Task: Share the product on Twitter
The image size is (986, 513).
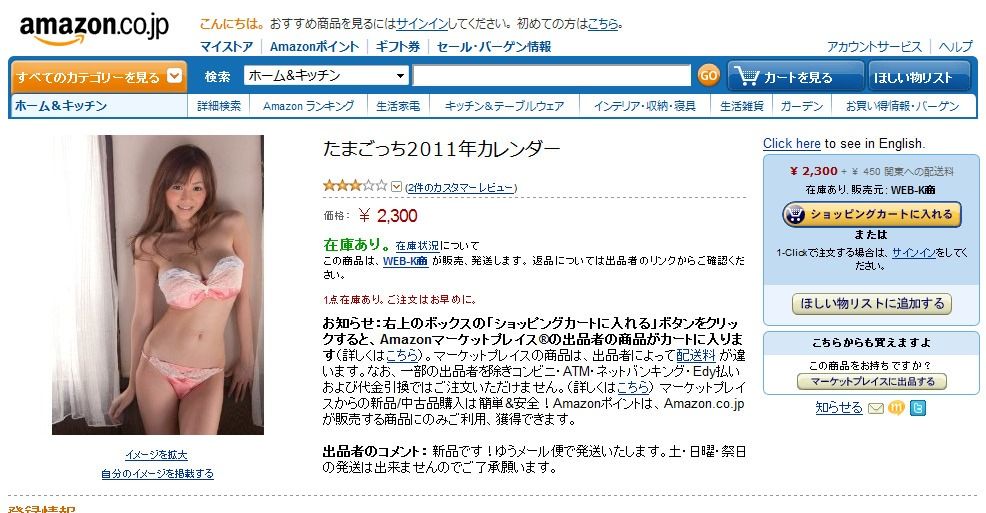Action: tap(917, 408)
